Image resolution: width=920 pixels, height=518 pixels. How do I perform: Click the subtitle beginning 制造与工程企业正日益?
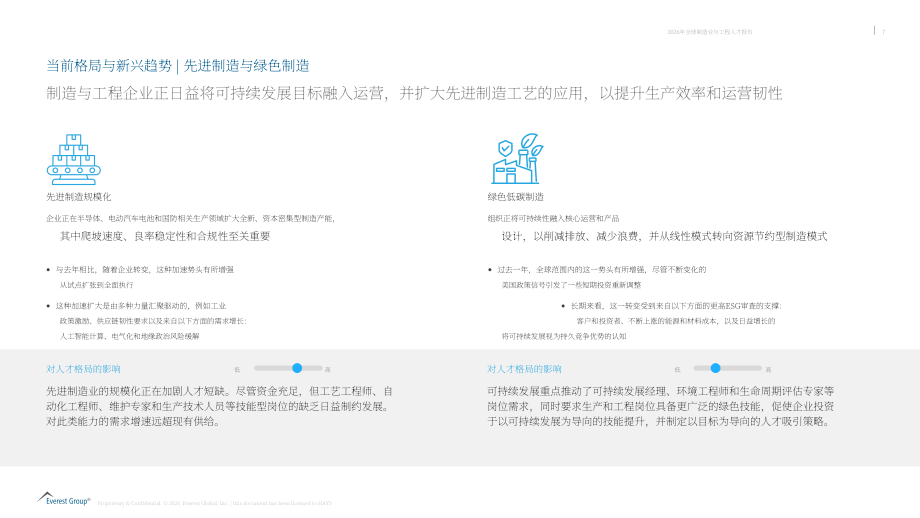click(x=414, y=93)
